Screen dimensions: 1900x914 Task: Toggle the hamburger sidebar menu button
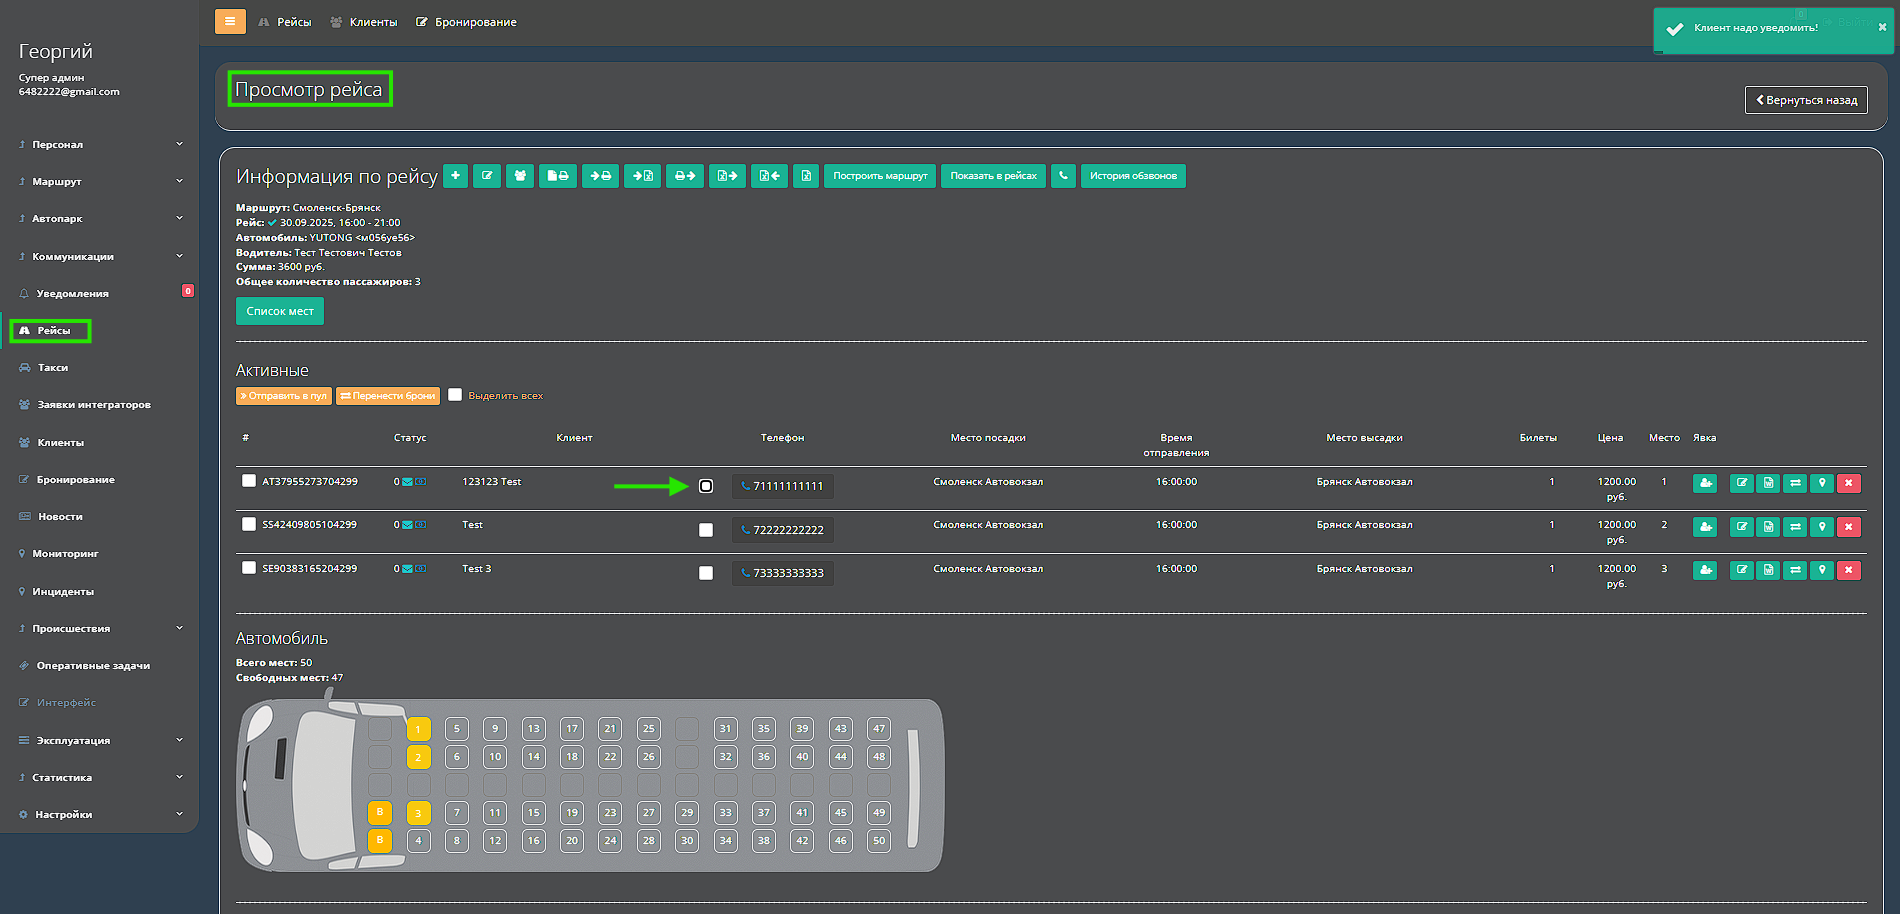point(230,21)
